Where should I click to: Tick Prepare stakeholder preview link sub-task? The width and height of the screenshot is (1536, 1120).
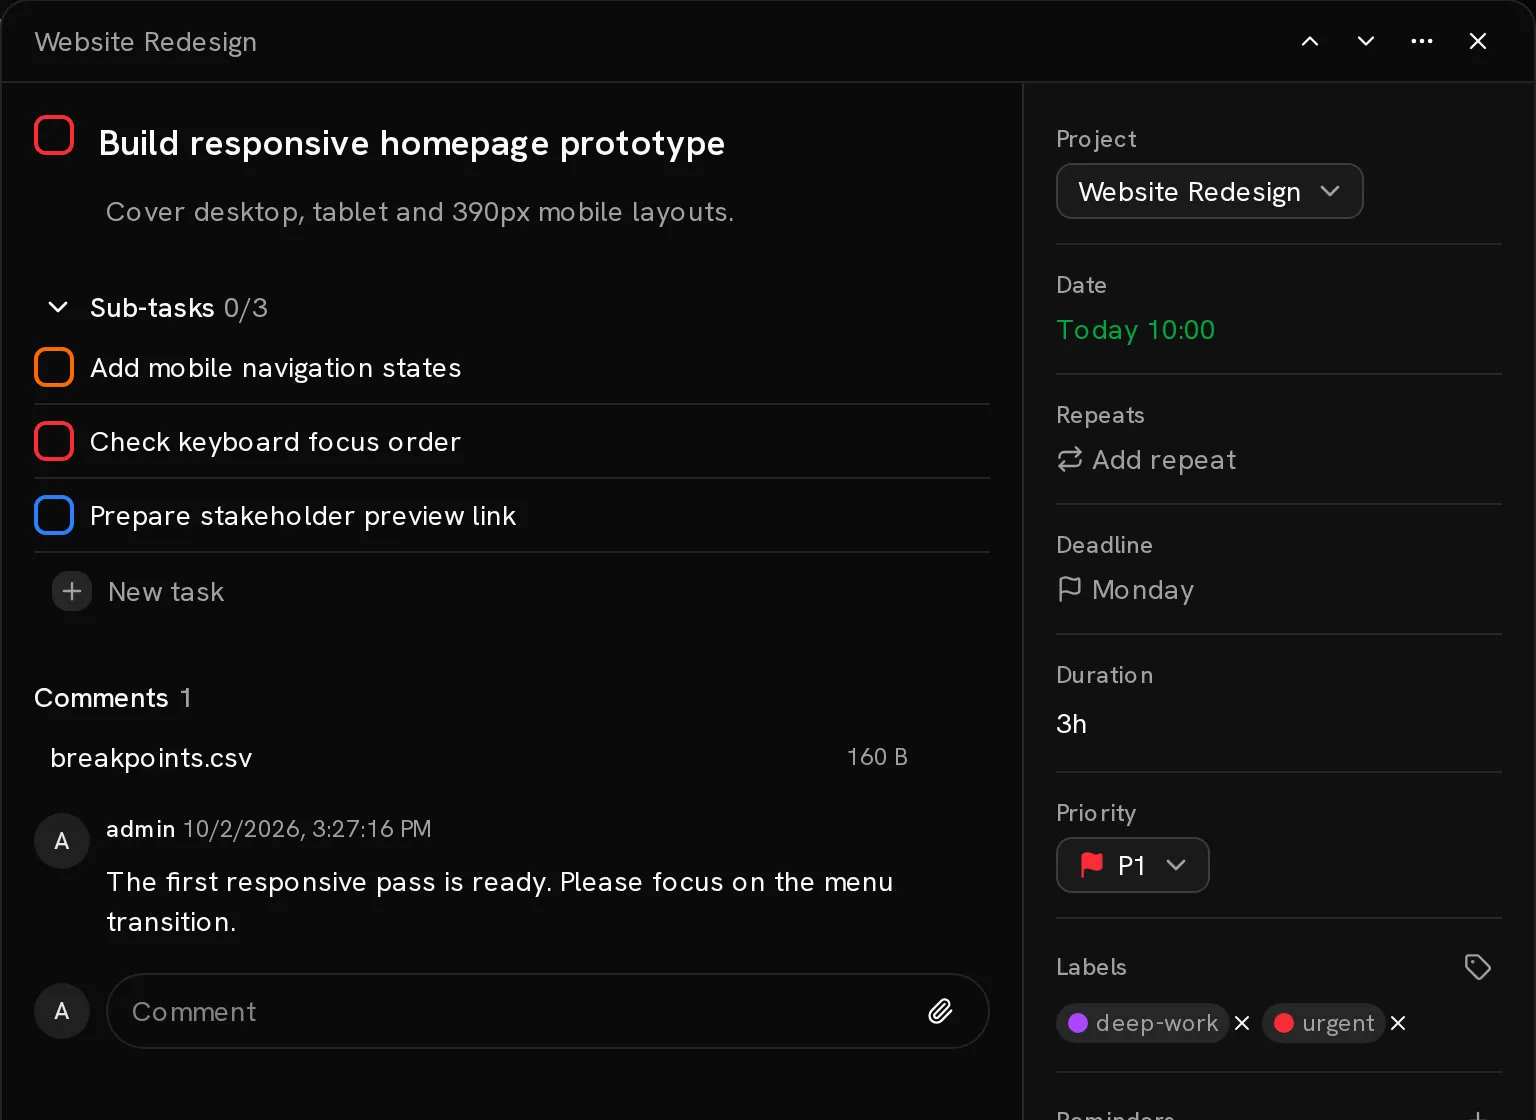pos(54,515)
